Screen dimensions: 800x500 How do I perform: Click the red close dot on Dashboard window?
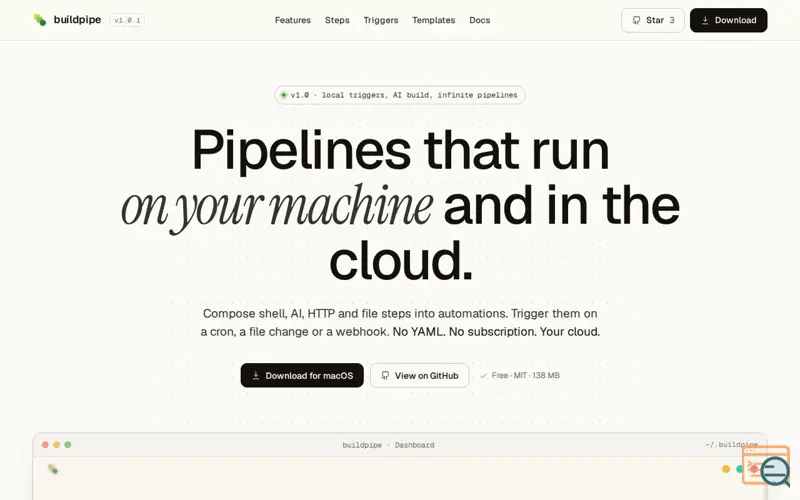tap(45, 445)
